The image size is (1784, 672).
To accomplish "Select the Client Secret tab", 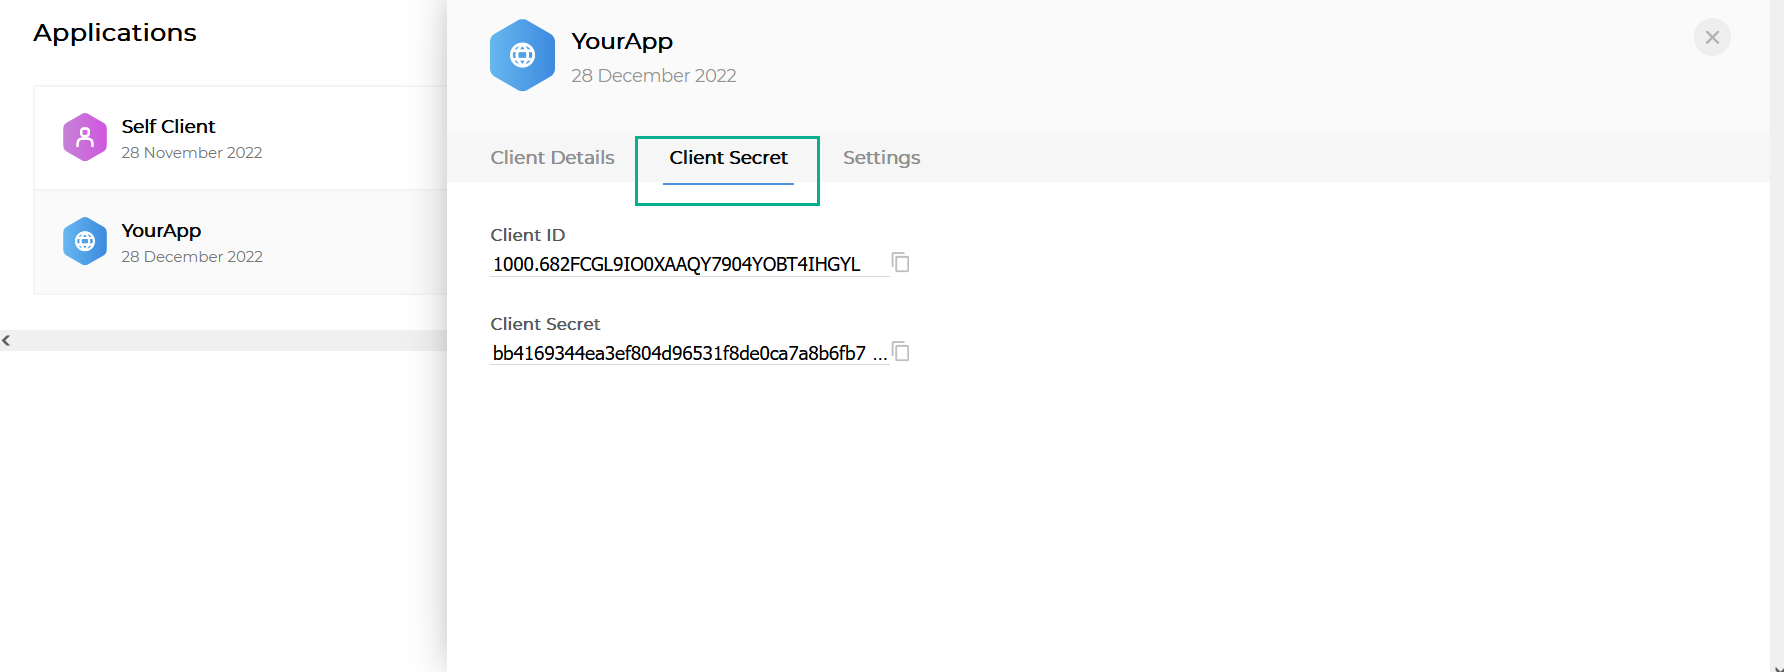I will (728, 158).
